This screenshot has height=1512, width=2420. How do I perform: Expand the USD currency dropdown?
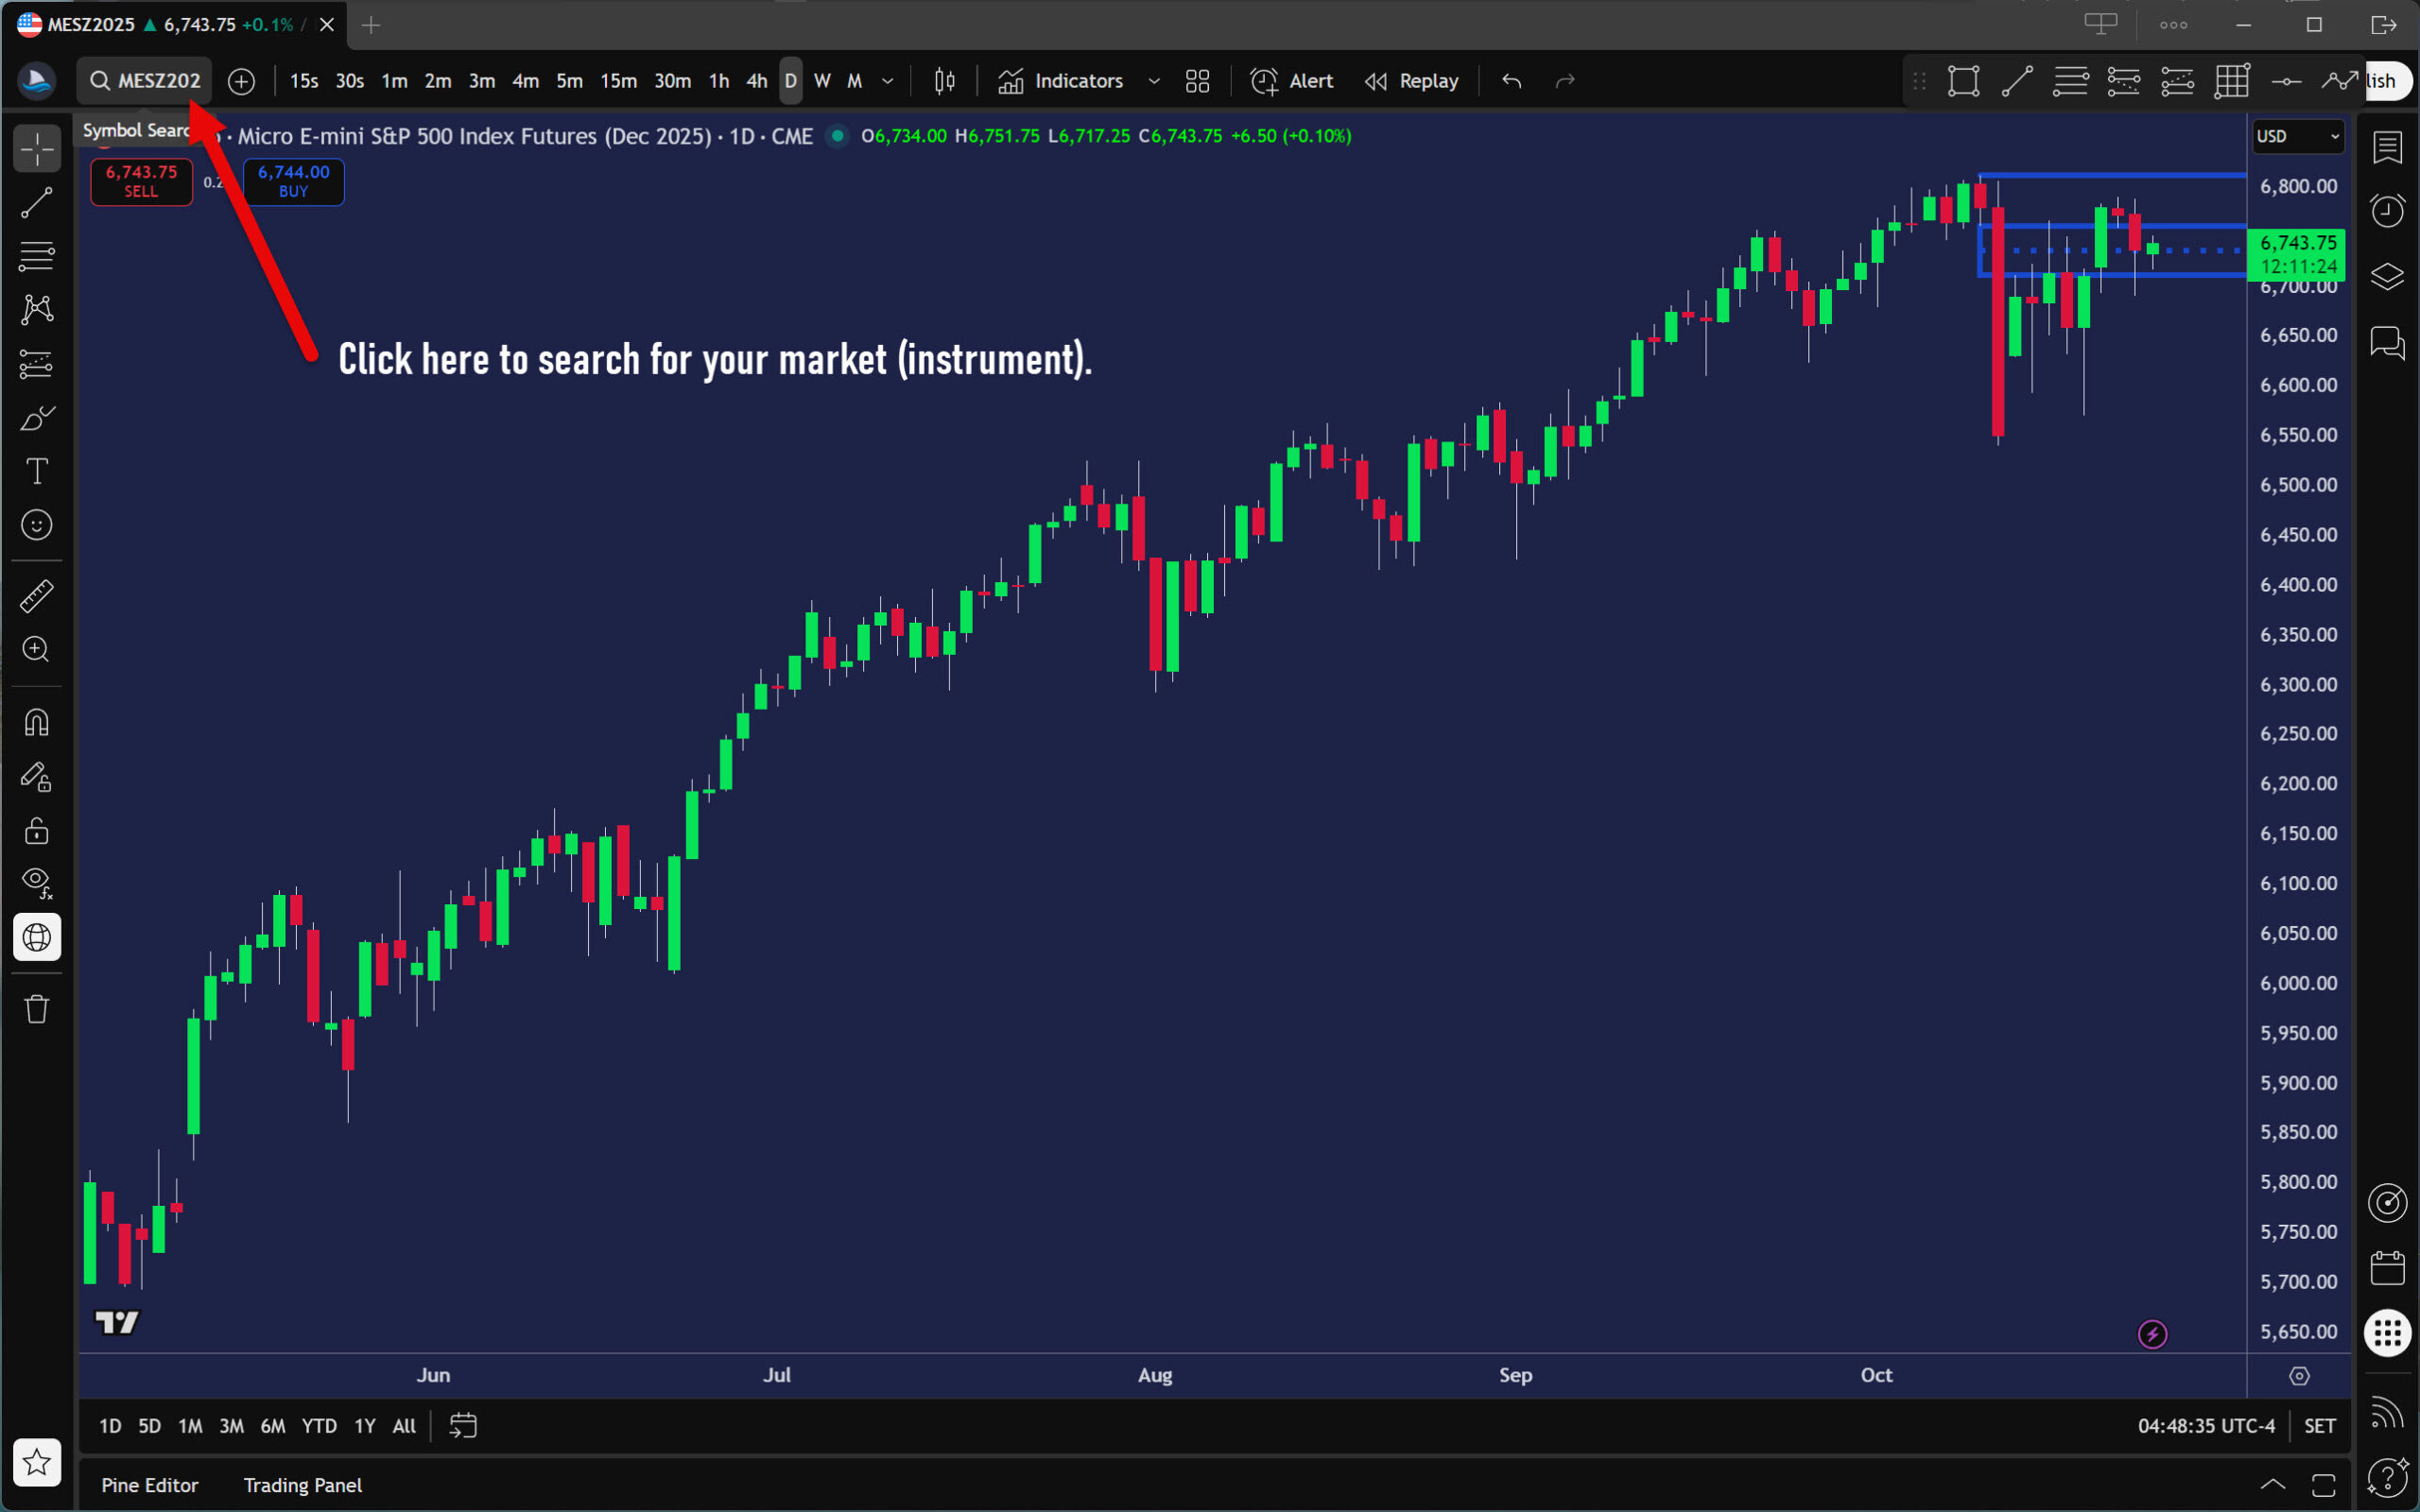click(2298, 136)
